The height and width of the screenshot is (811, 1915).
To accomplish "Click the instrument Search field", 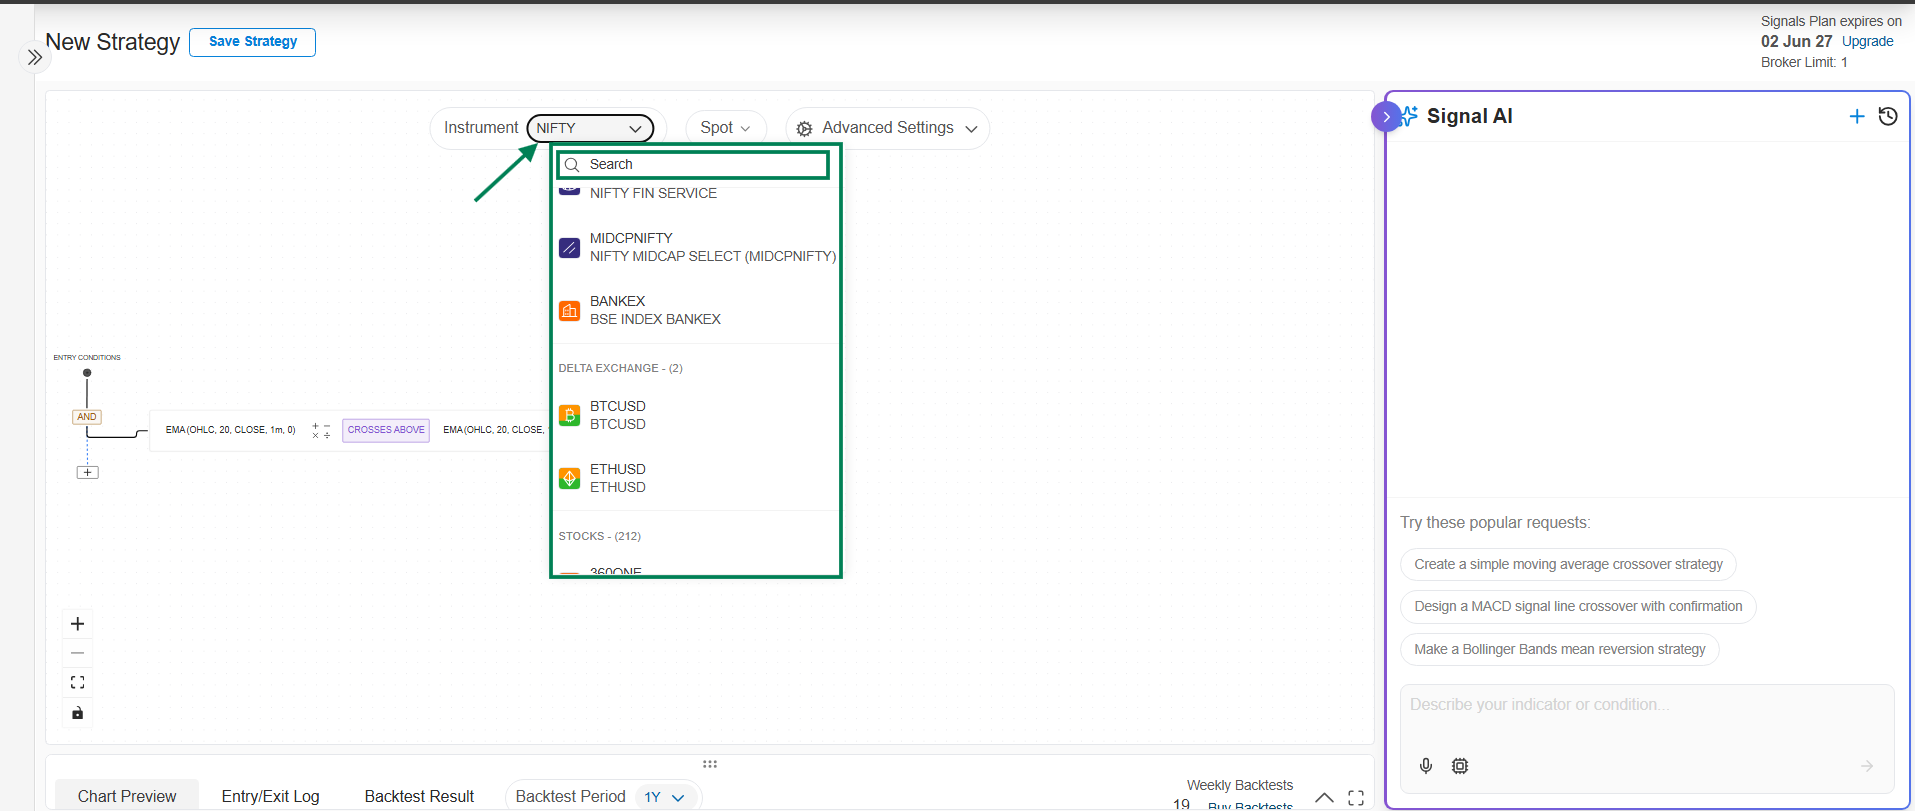I will coord(700,164).
